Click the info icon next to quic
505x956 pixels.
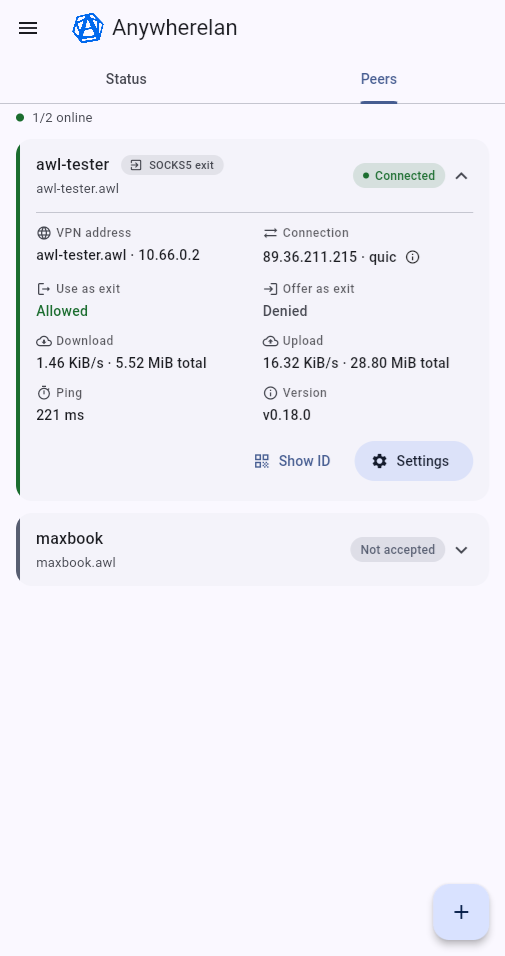[x=413, y=257]
